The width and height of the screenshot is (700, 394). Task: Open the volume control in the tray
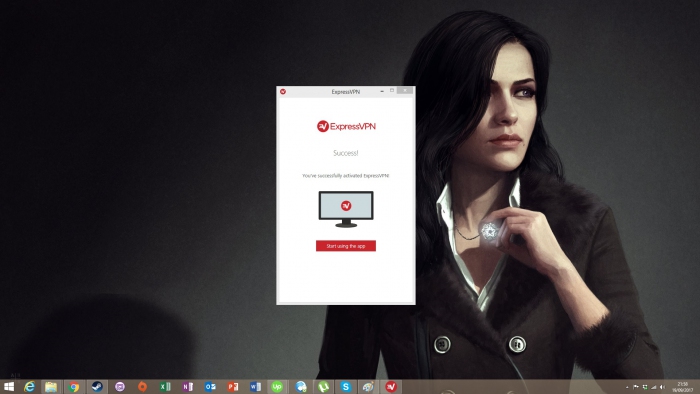click(662, 387)
